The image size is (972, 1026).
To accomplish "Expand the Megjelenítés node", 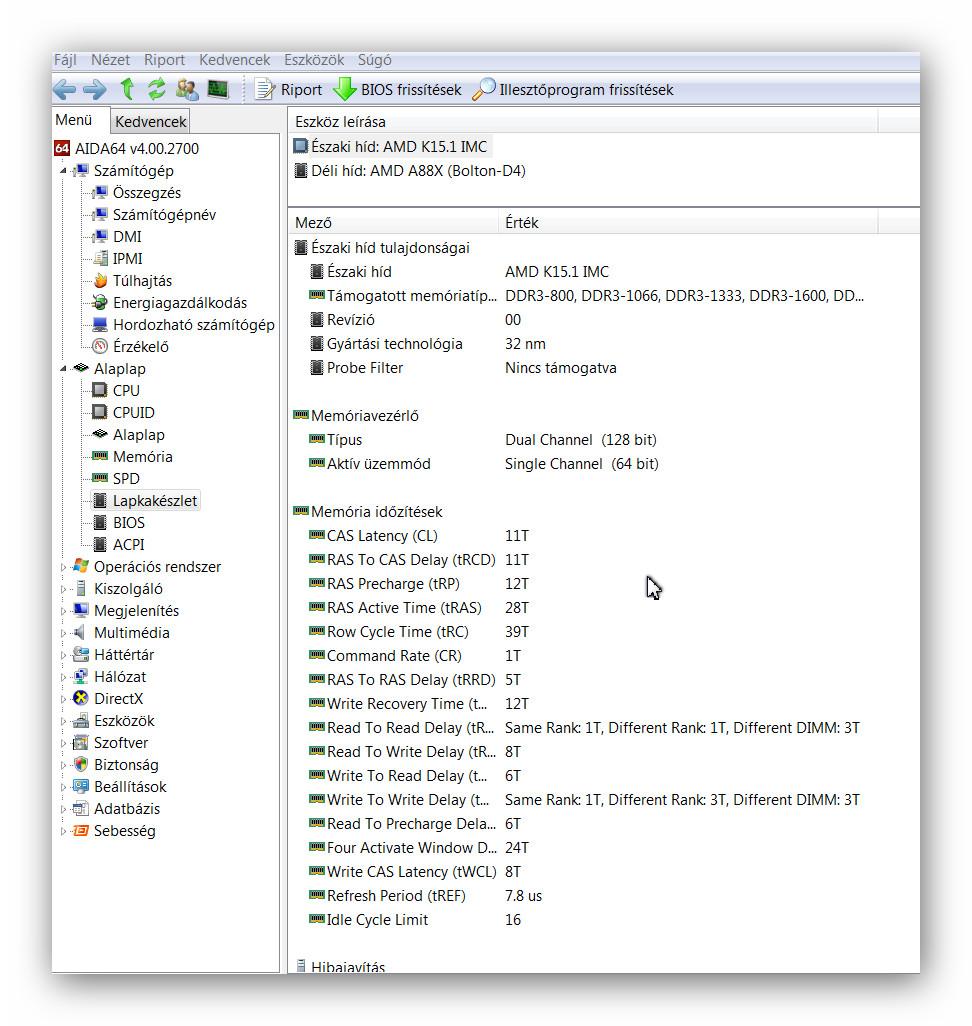I will (63, 611).
